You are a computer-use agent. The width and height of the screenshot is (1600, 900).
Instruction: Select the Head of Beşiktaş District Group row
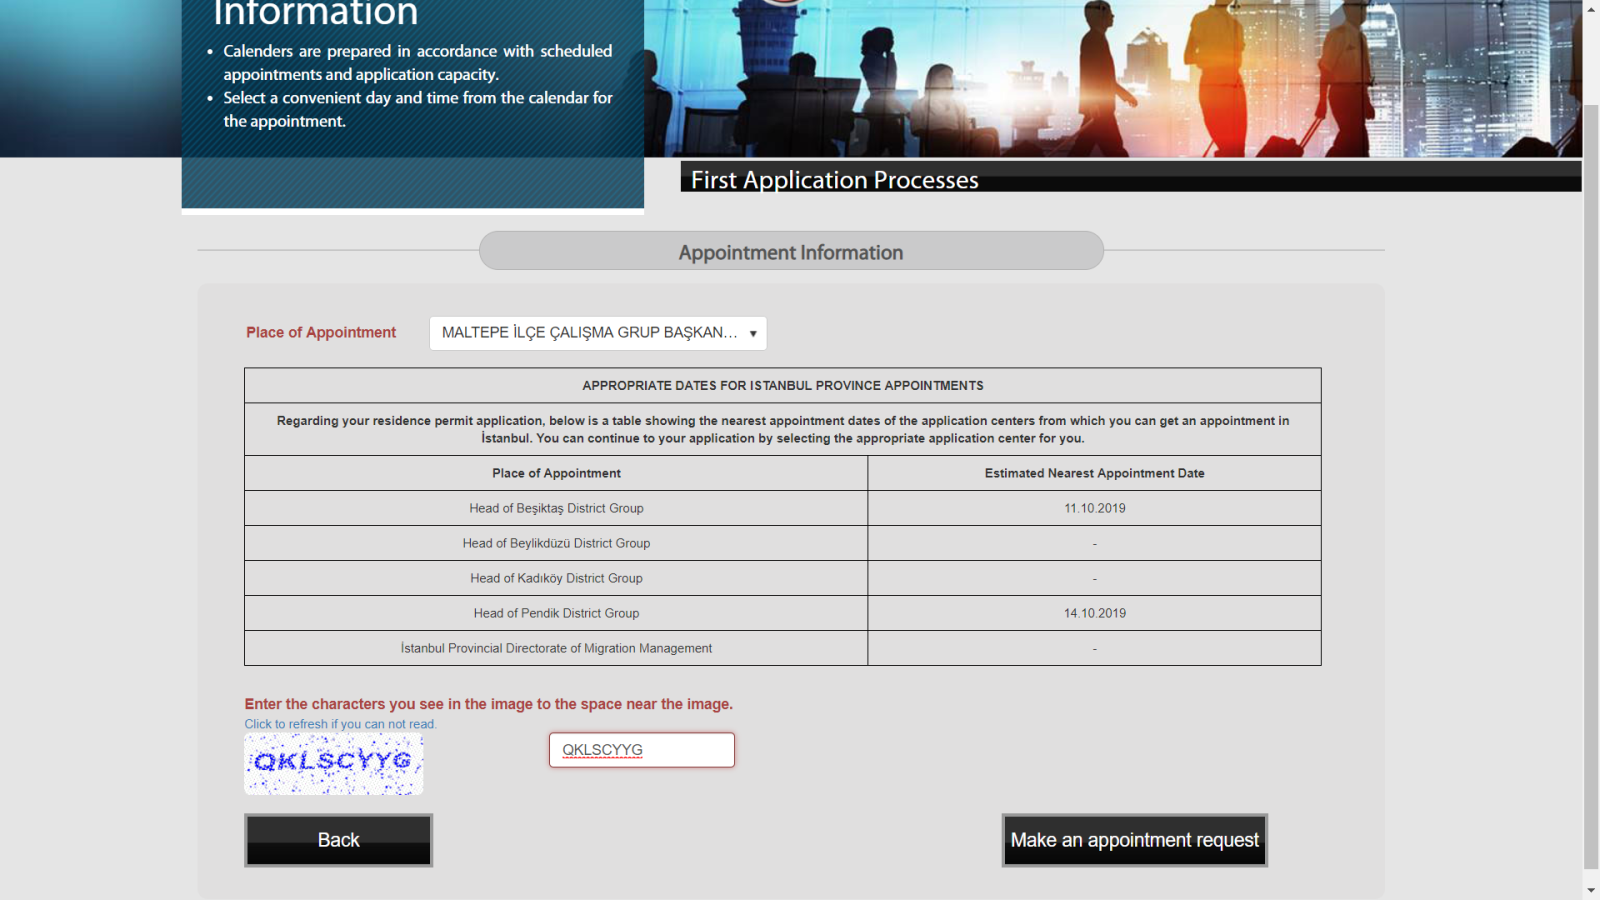[x=556, y=508]
